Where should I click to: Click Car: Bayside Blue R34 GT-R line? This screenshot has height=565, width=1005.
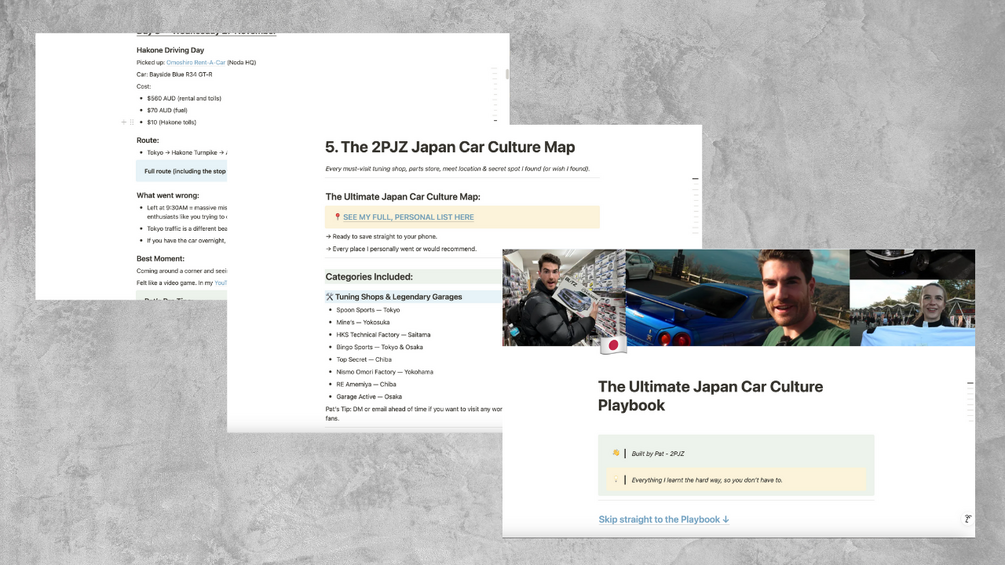point(174,74)
